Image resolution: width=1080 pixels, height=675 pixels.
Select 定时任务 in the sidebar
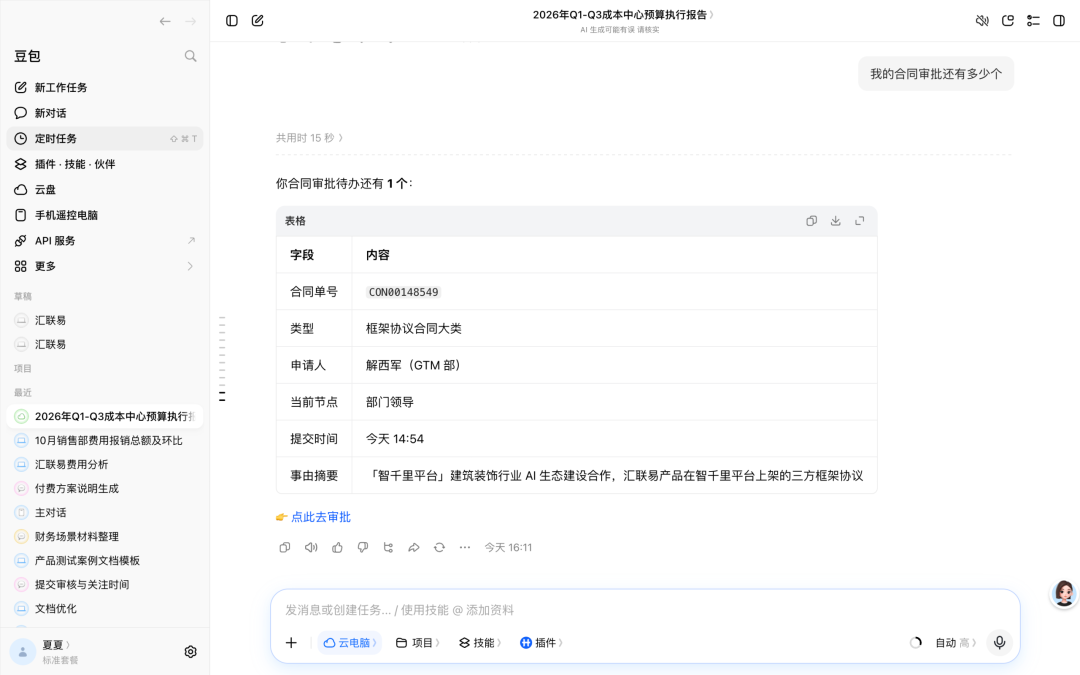click(105, 138)
